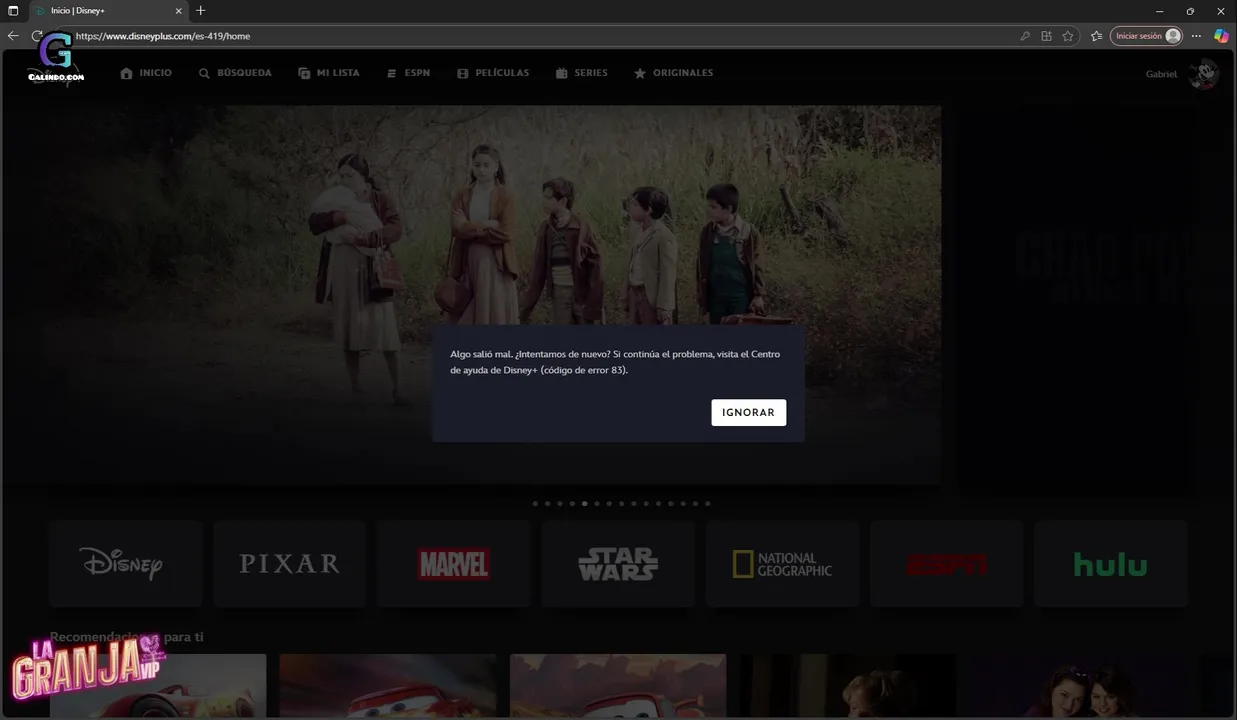Open Búsqueda search in the navigation bar
The height and width of the screenshot is (720, 1237).
point(235,73)
